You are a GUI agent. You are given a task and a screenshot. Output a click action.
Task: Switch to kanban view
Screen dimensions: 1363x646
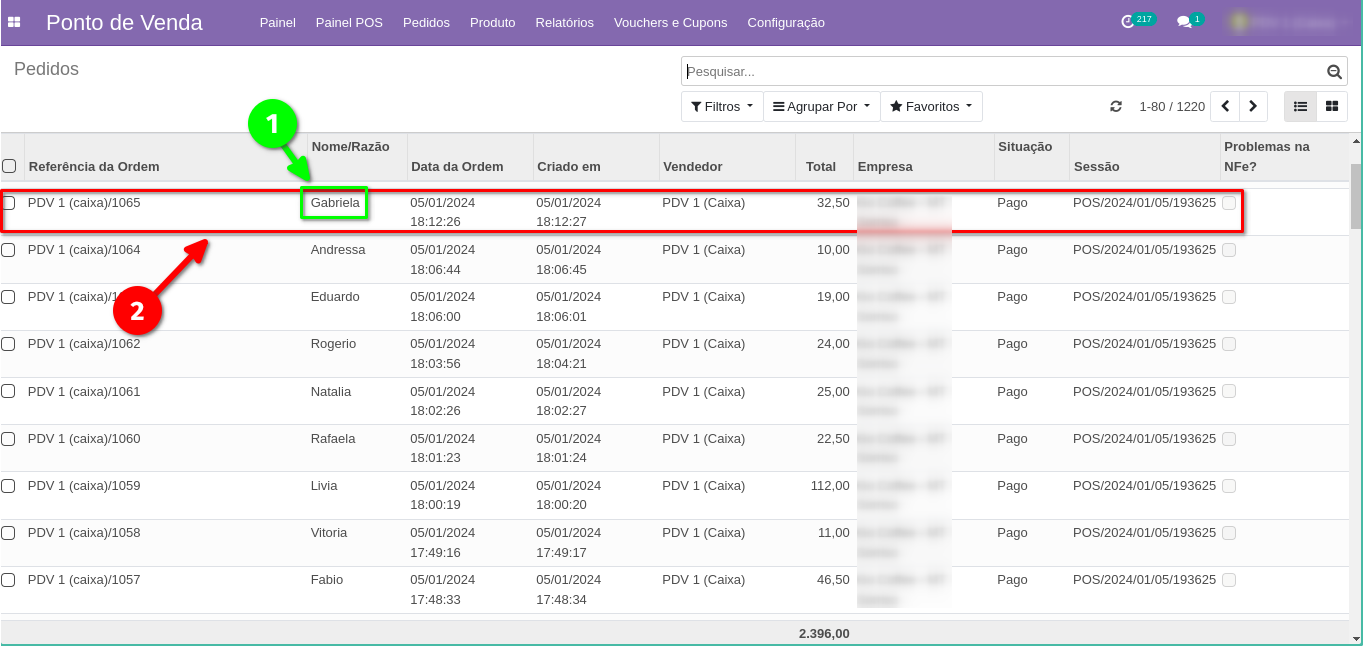click(x=1332, y=107)
